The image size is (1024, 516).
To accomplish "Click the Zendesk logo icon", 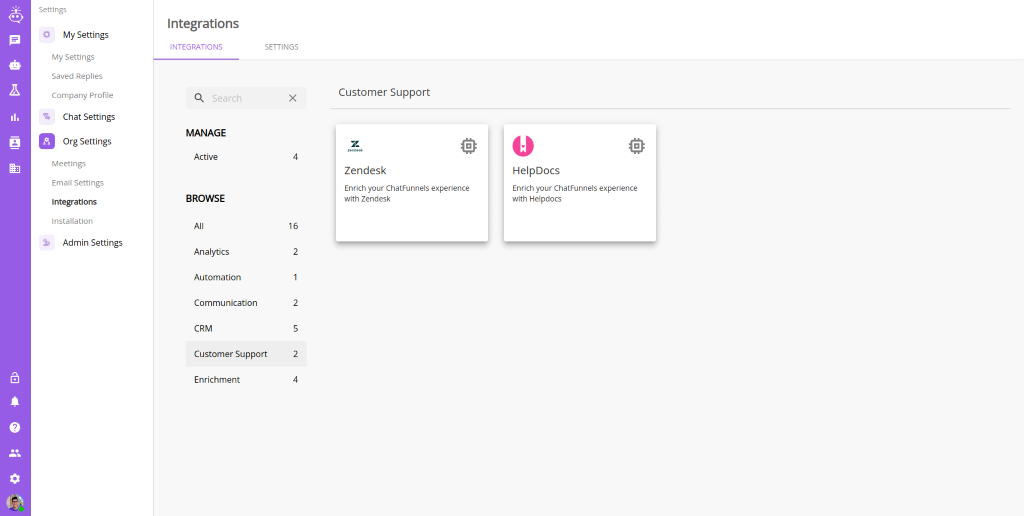I will [x=355, y=146].
